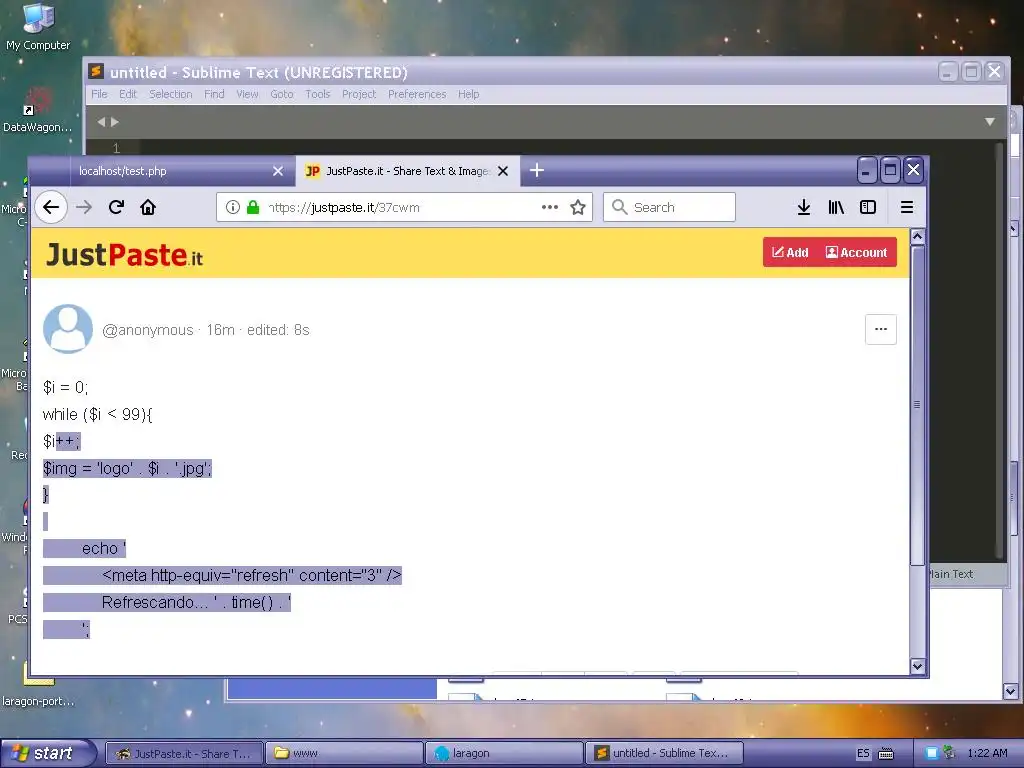Click the tray clock showing 1:22 AM
Screen dimensions: 1024x768
pyautogui.click(x=987, y=753)
